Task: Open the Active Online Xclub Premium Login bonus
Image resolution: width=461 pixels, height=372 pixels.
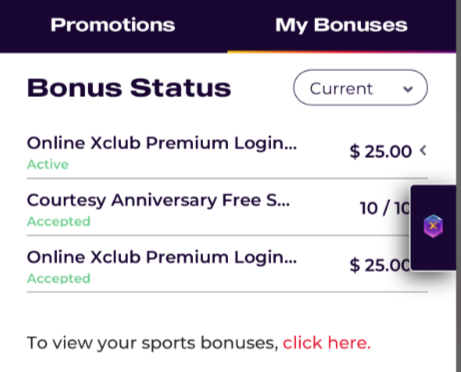Action: point(227,153)
